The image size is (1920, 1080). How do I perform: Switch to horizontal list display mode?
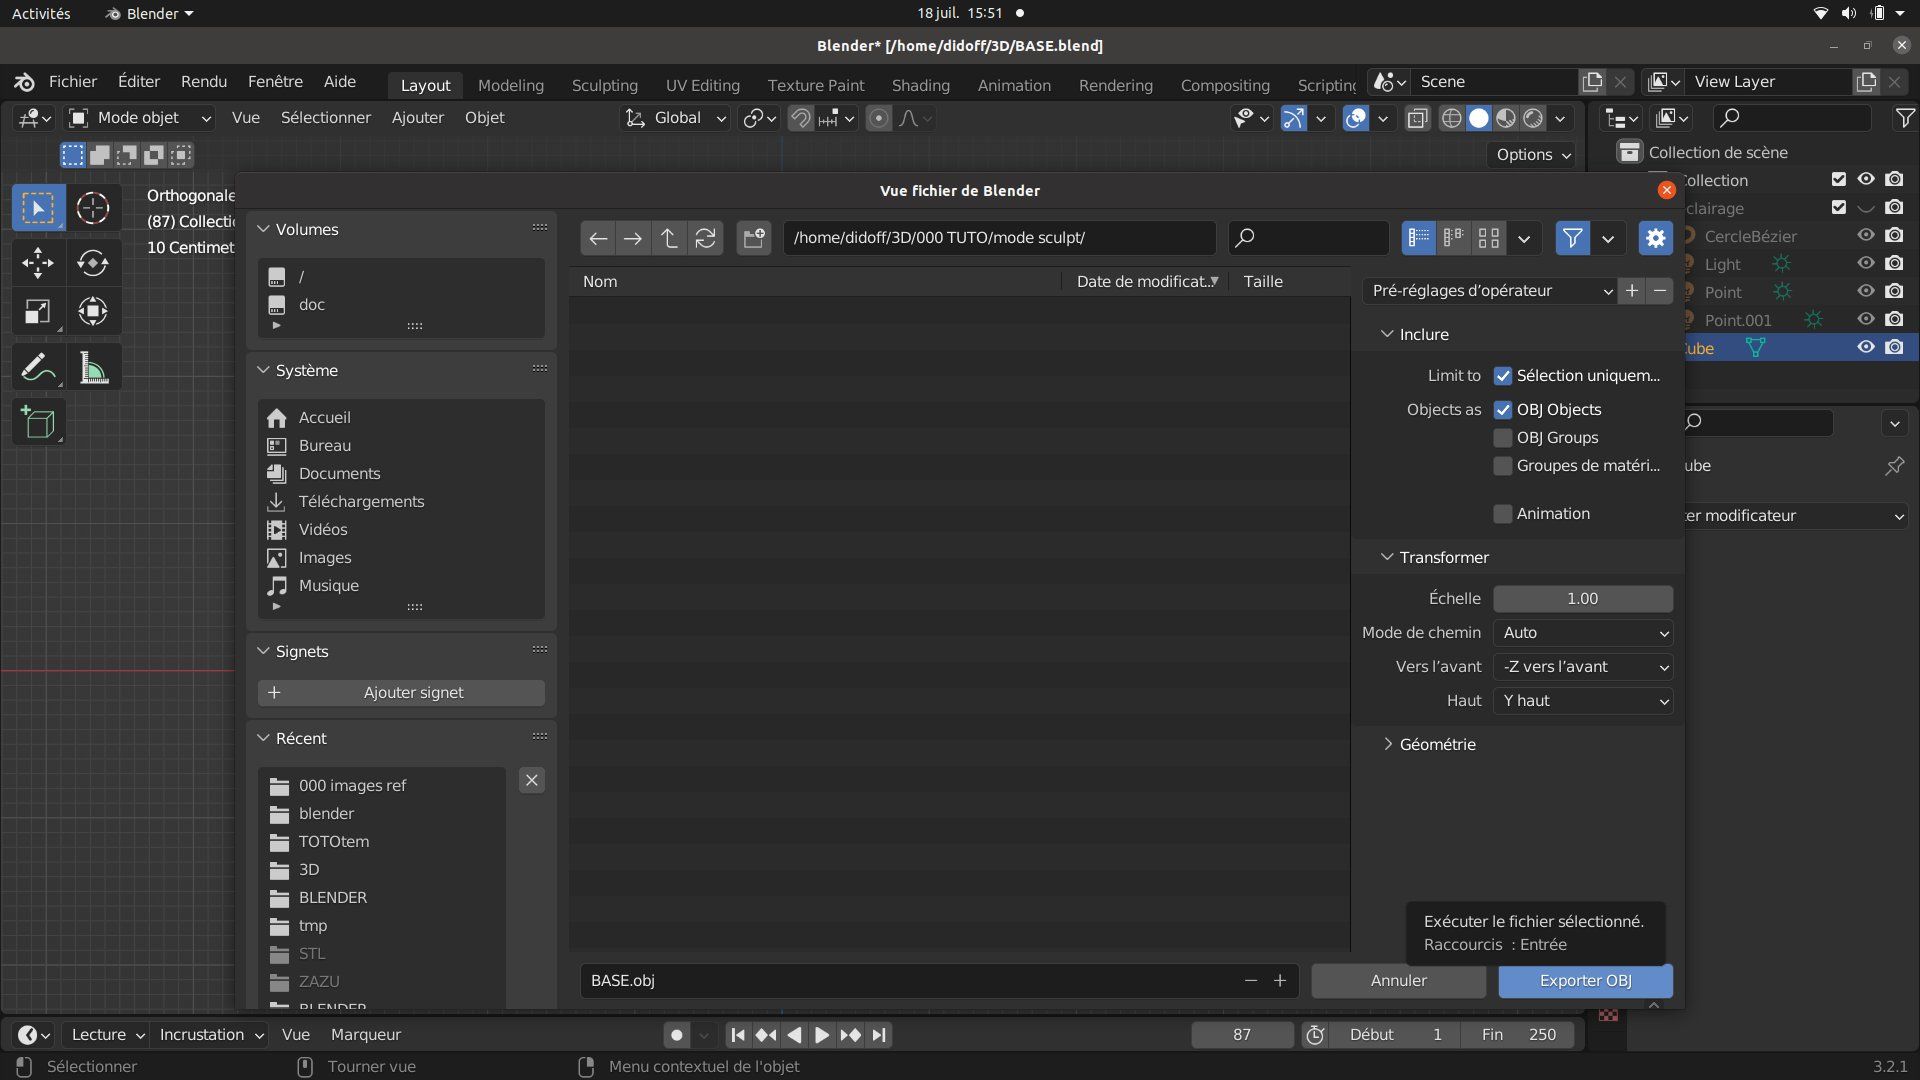pos(1454,238)
